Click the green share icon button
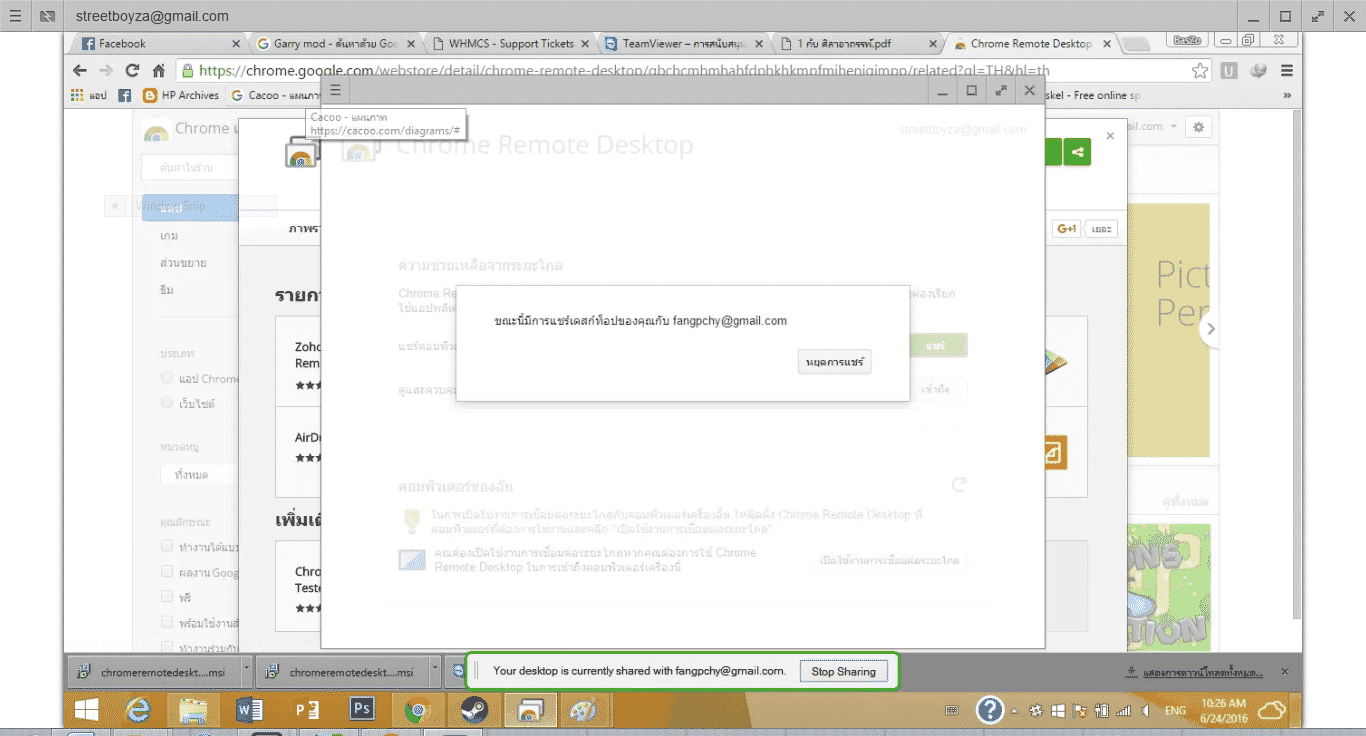This screenshot has height=736, width=1366. point(1077,152)
